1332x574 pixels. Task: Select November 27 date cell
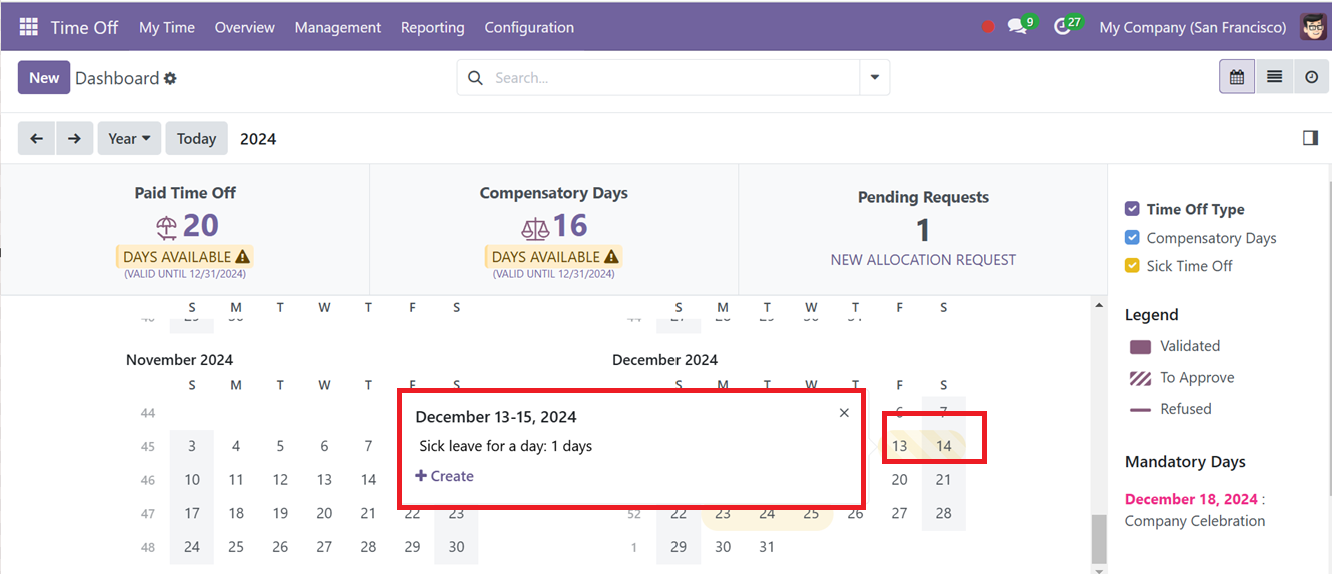click(324, 547)
